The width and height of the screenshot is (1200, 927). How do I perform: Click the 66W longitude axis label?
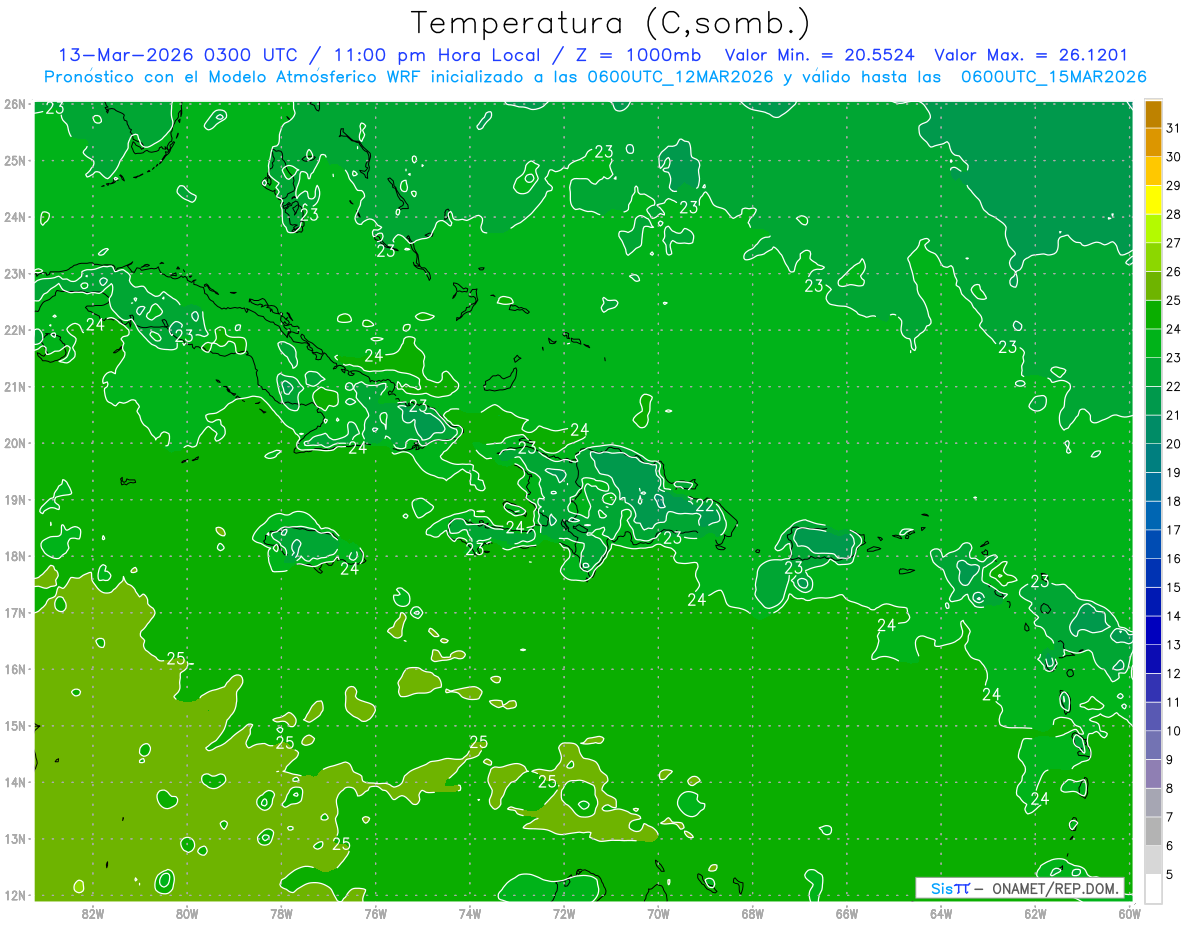click(847, 913)
